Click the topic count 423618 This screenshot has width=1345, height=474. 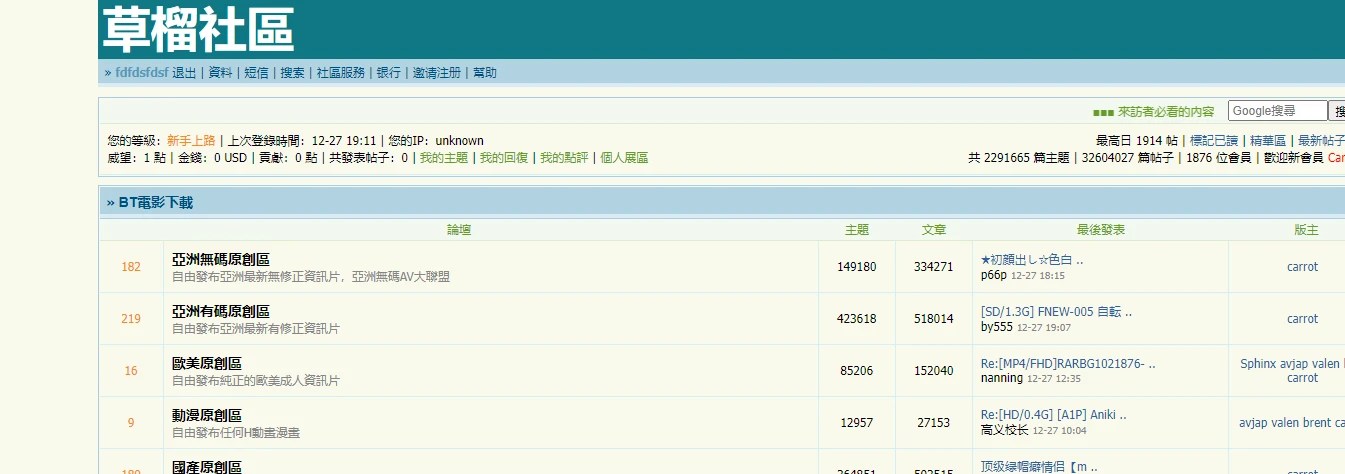pyautogui.click(x=857, y=319)
